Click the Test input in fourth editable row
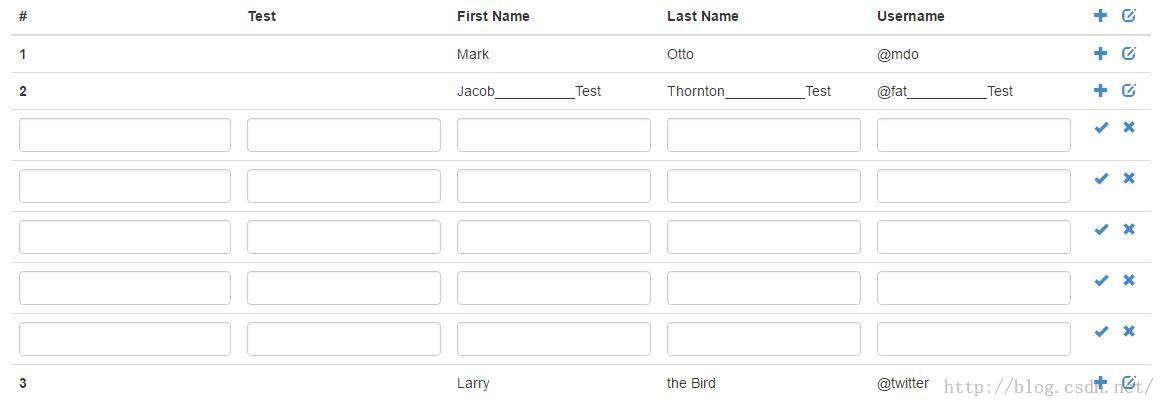1166x407 pixels. click(x=343, y=288)
